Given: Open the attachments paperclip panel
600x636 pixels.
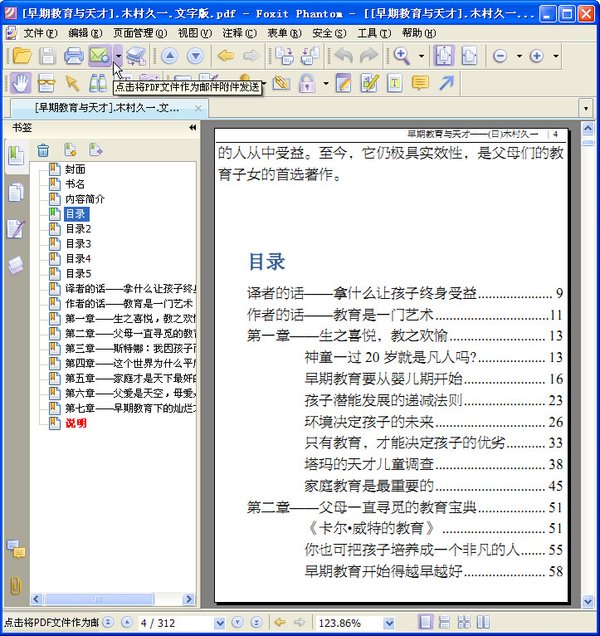Looking at the screenshot, I should pos(15,586).
